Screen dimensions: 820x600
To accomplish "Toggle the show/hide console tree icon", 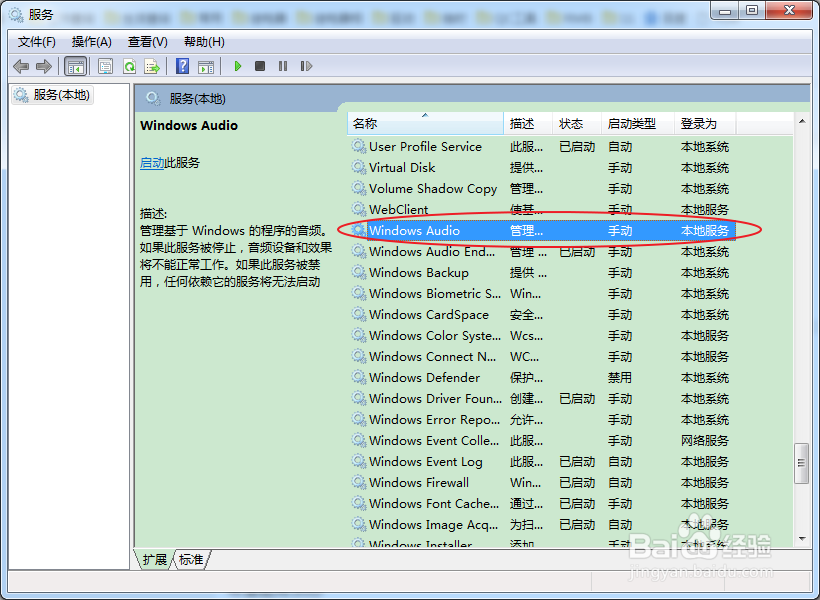I will [x=75, y=66].
